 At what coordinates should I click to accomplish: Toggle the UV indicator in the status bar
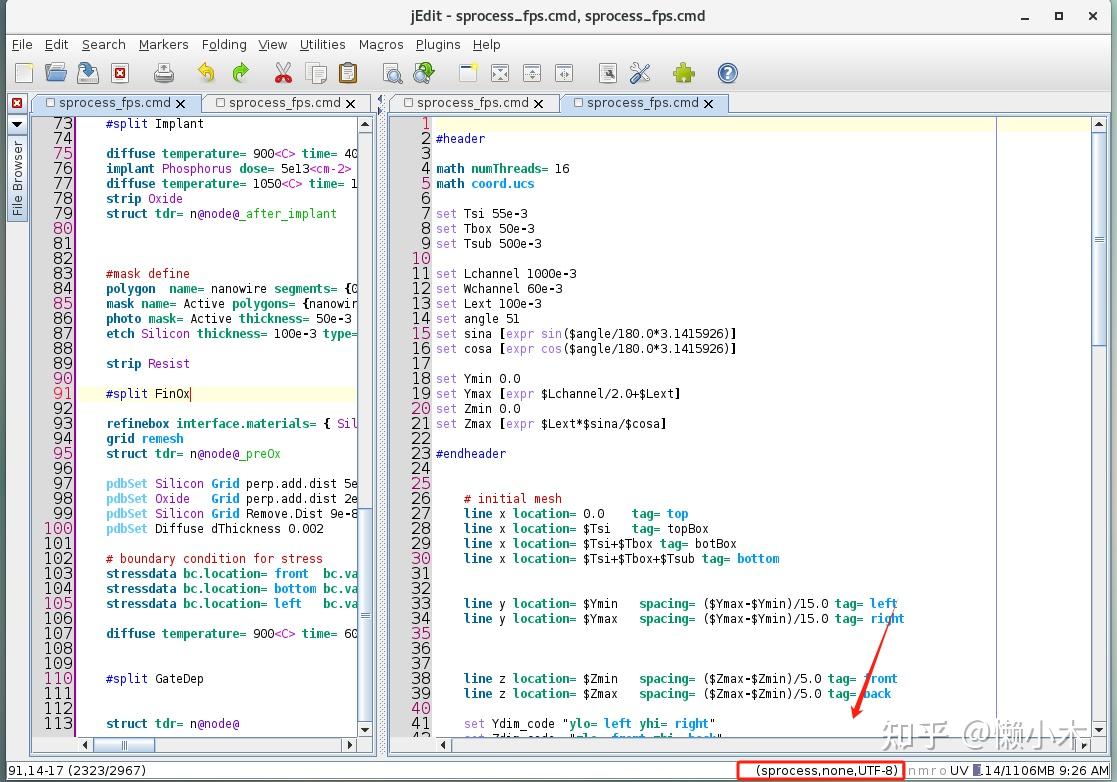(958, 770)
